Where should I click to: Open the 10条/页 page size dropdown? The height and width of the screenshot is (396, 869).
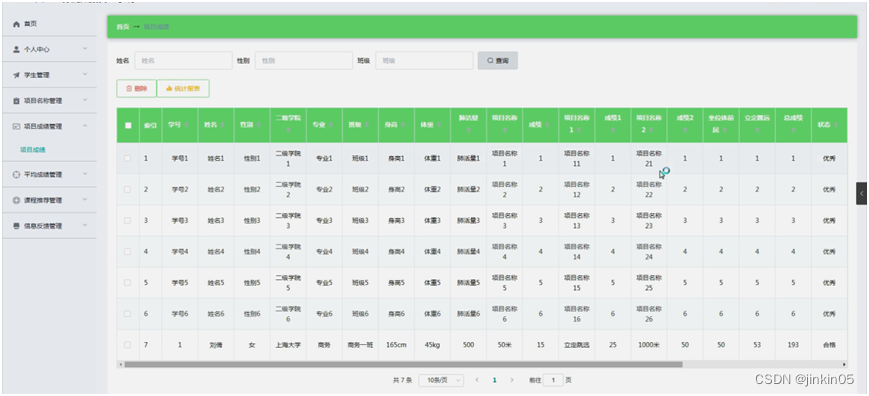tap(442, 380)
